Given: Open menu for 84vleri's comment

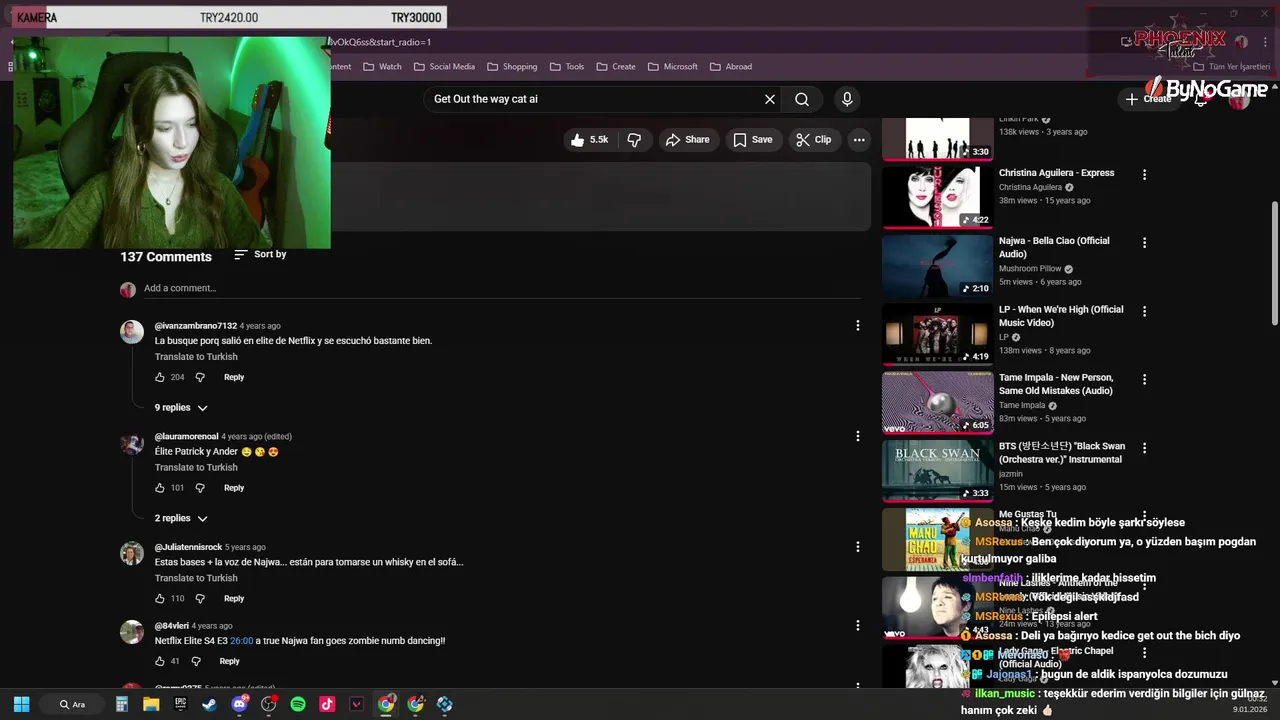Looking at the screenshot, I should pos(857,625).
